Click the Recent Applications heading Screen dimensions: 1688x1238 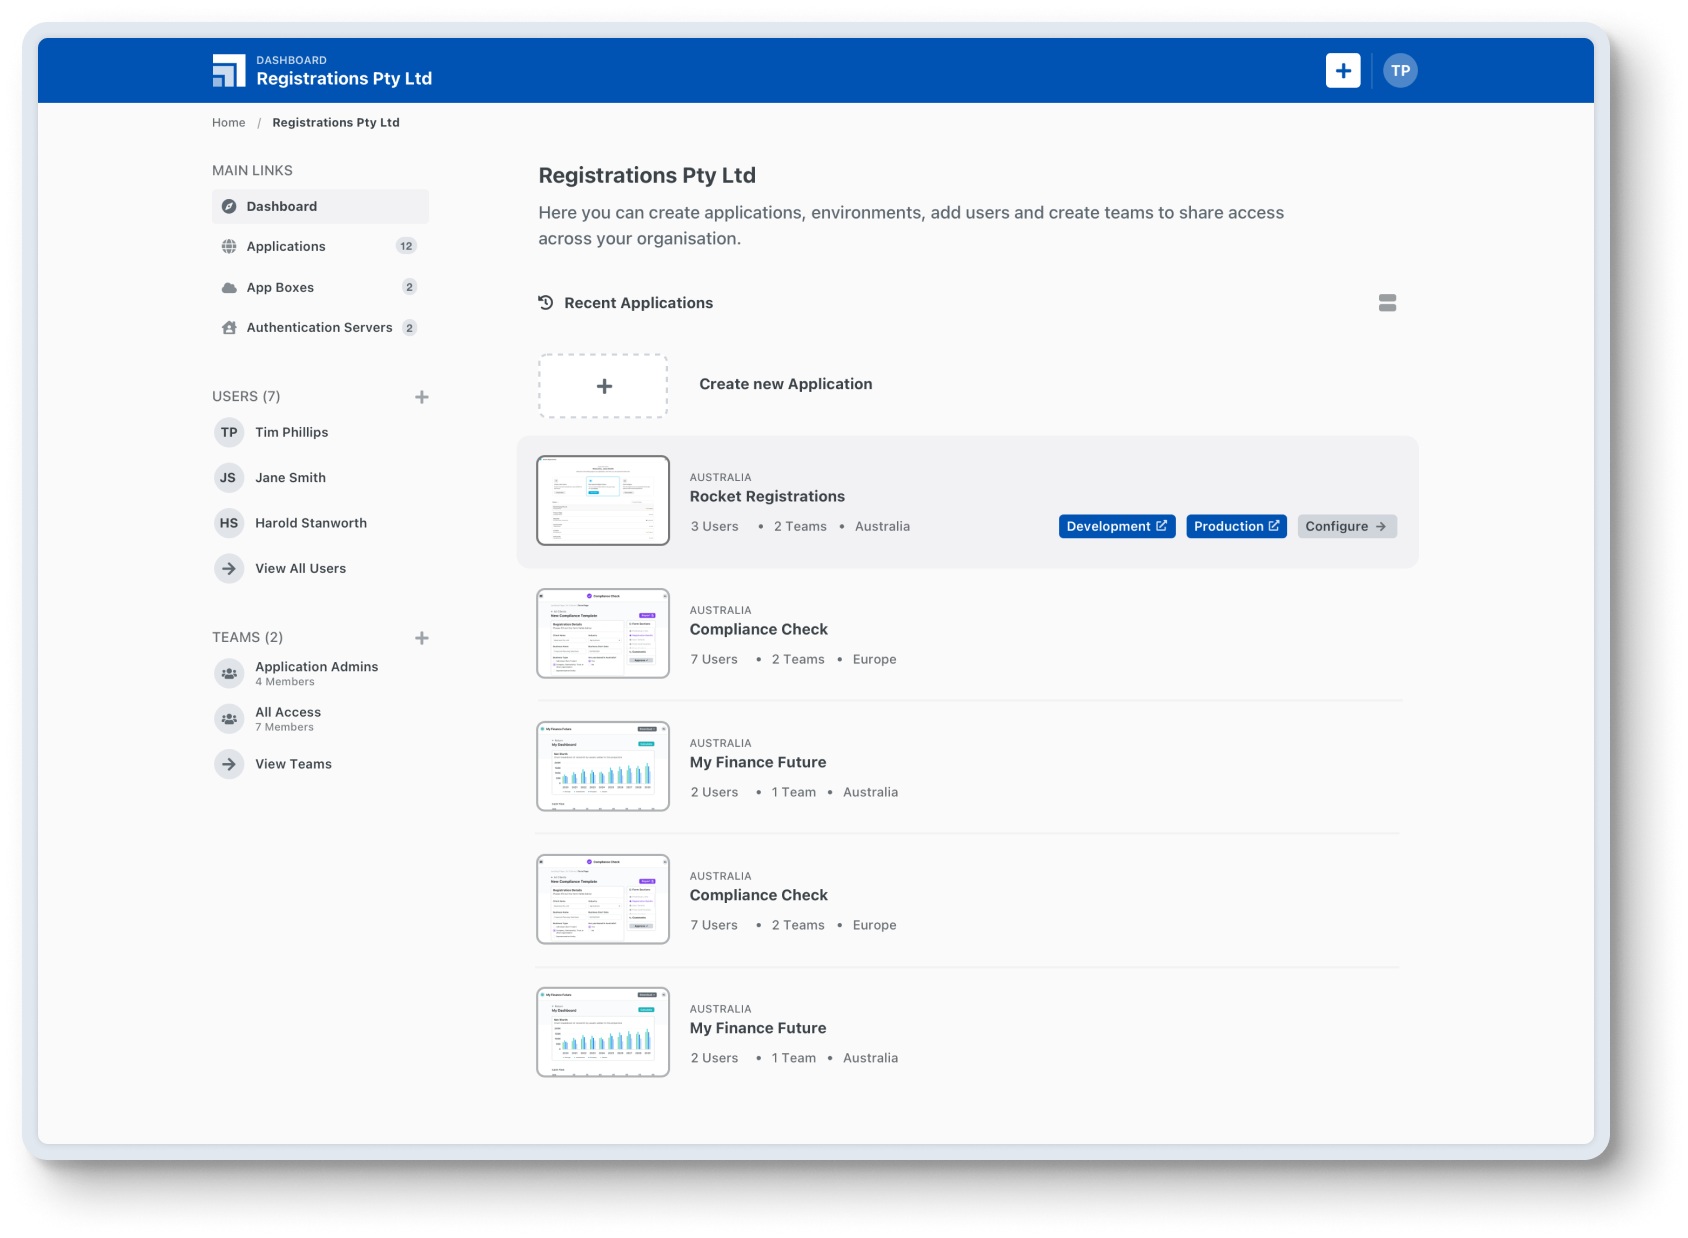coord(638,303)
